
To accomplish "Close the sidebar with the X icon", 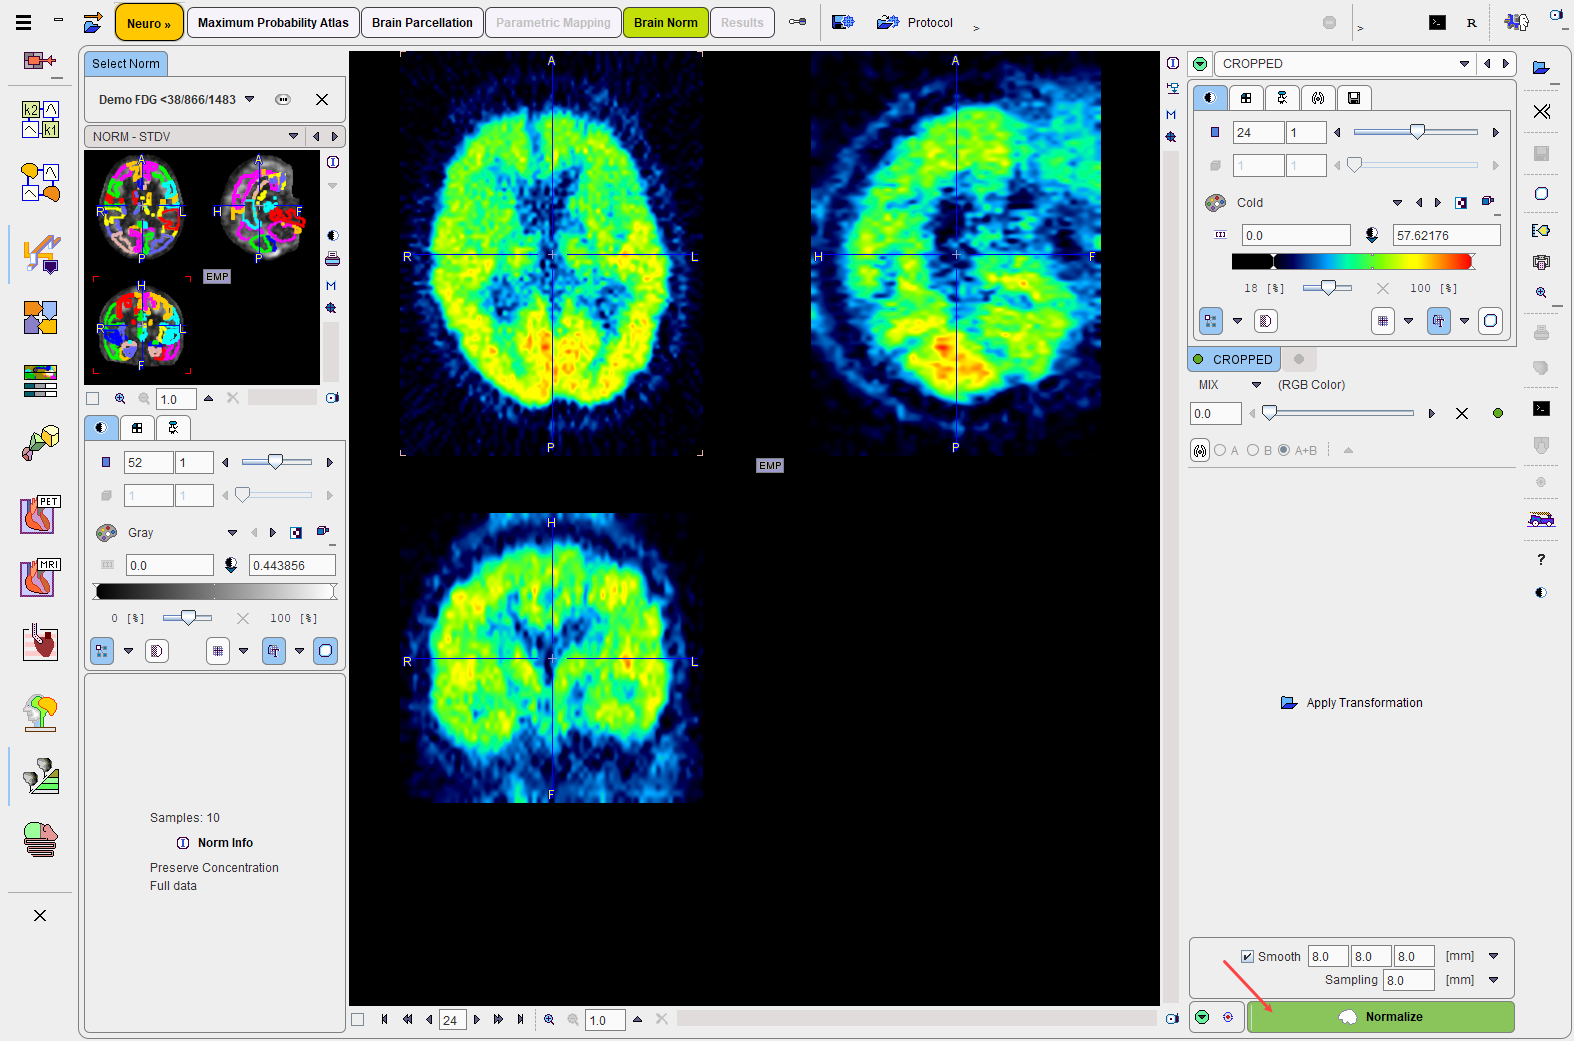I will [x=40, y=916].
